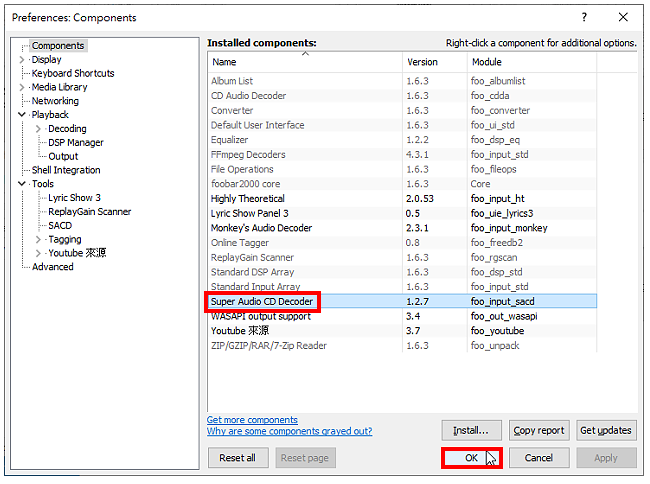Select Default User Interface component

pos(402,126)
